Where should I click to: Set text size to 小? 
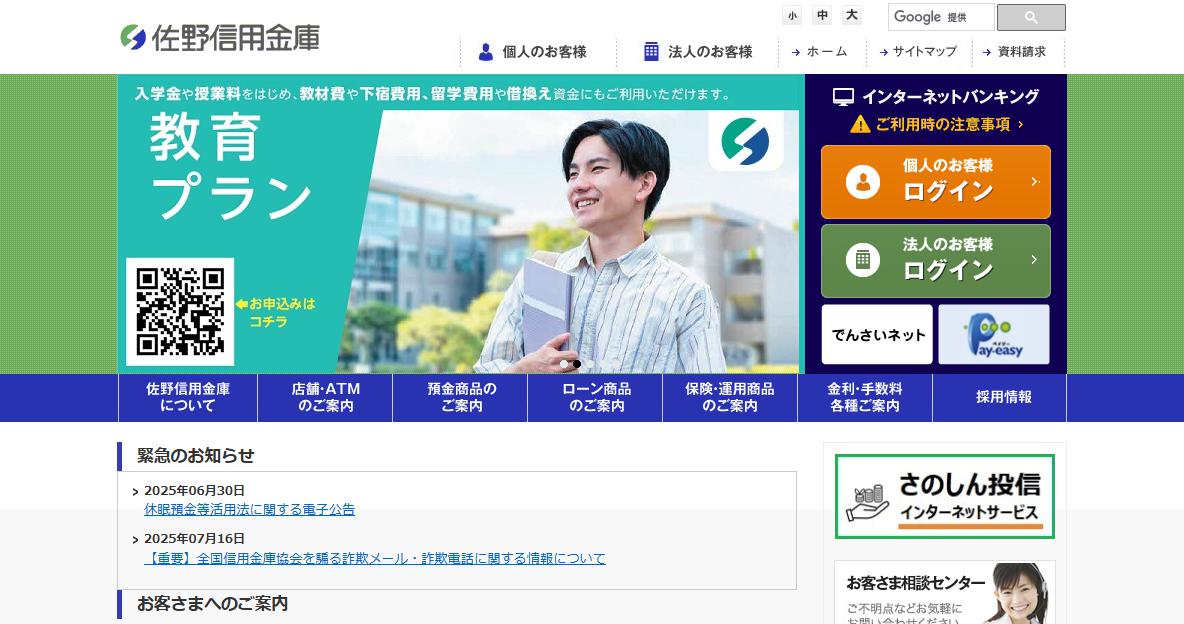pos(792,15)
